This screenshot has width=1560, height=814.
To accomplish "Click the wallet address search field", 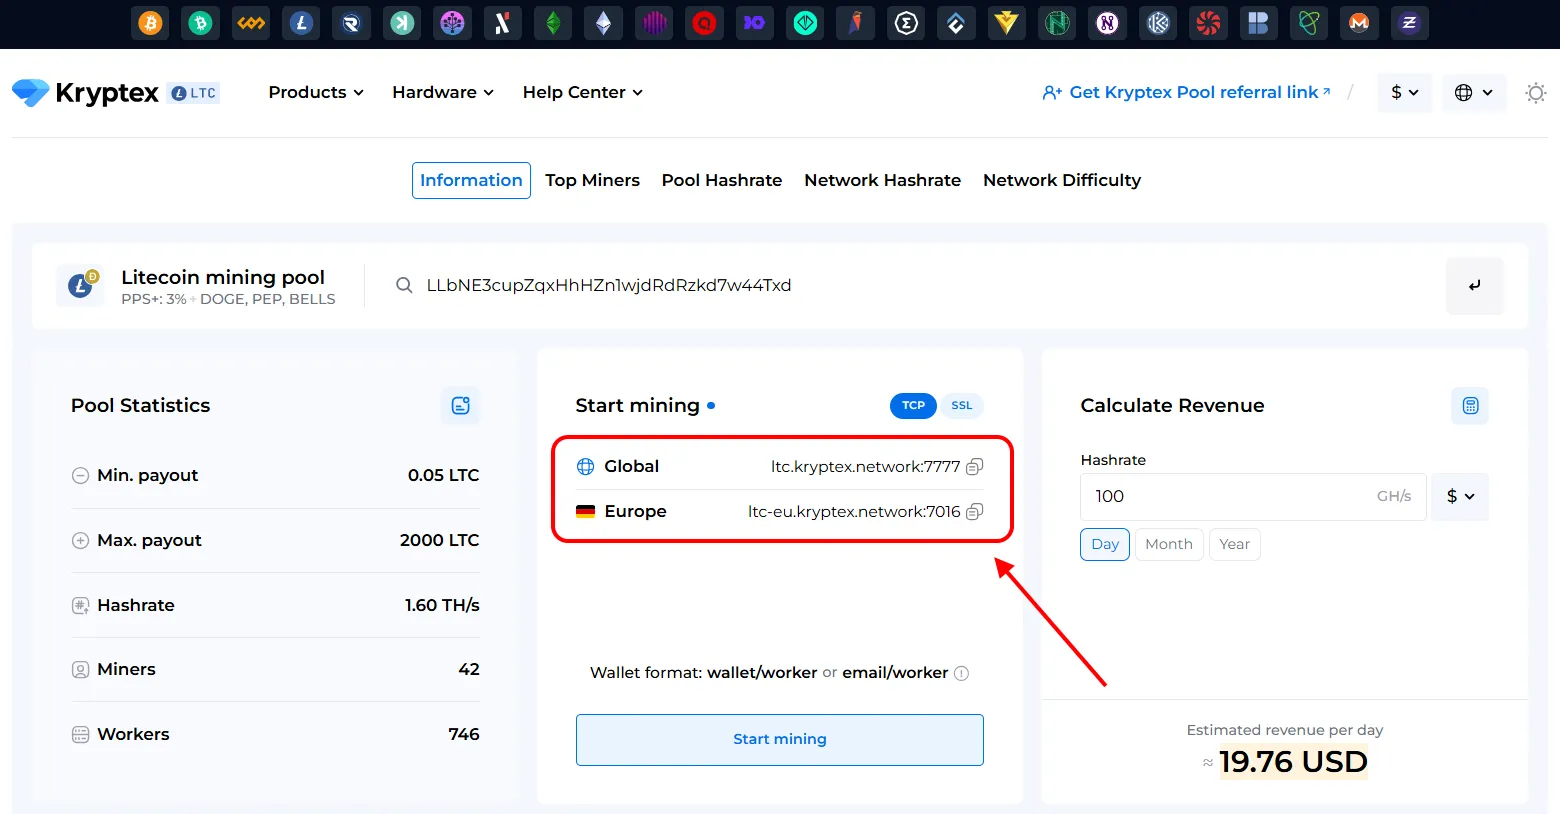I will point(910,286).
